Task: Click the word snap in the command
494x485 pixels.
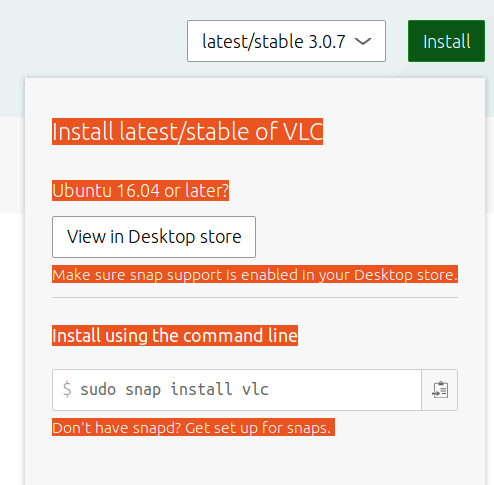Action: (x=143, y=390)
